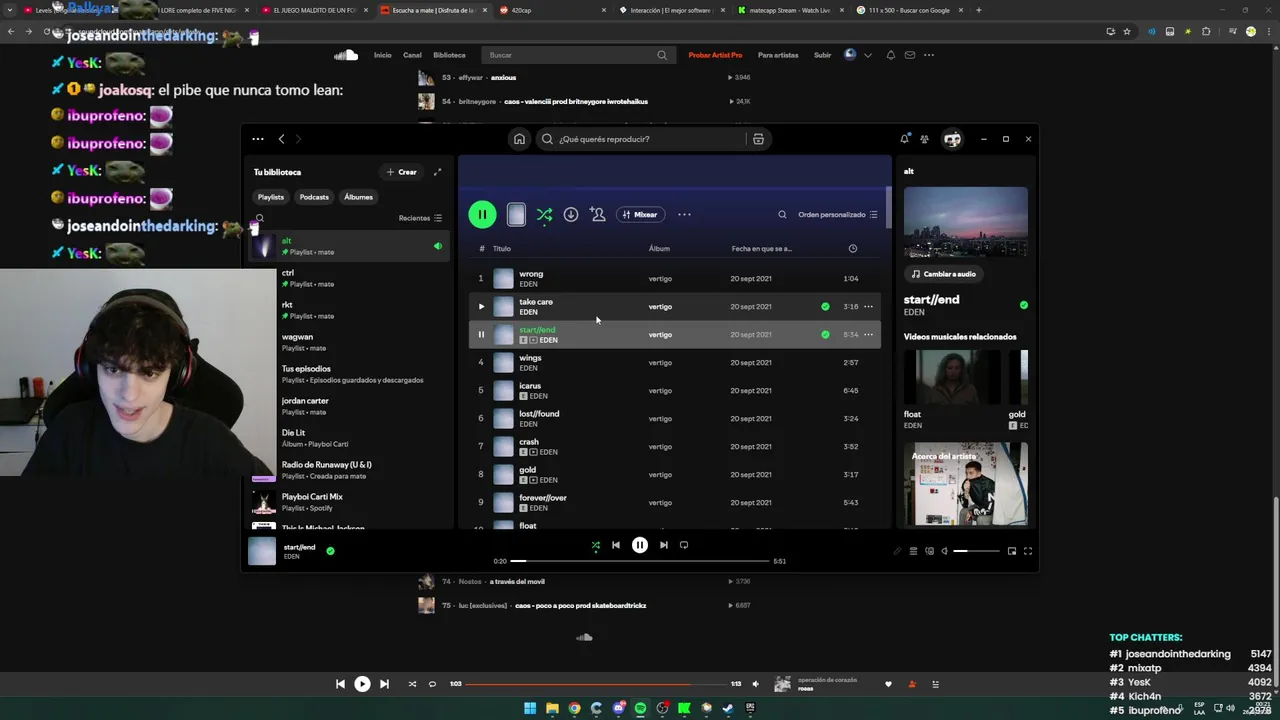Open connect to a device
The height and width of the screenshot is (720, 1280).
pyautogui.click(x=929, y=551)
